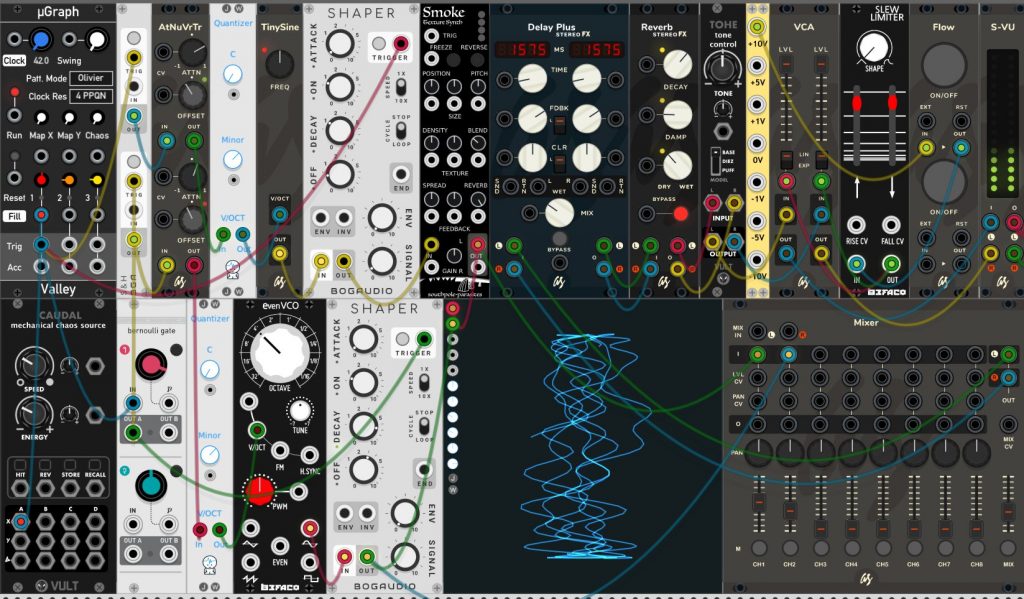
Task: Click the Mixer MIX CV jack
Action: click(x=1008, y=425)
